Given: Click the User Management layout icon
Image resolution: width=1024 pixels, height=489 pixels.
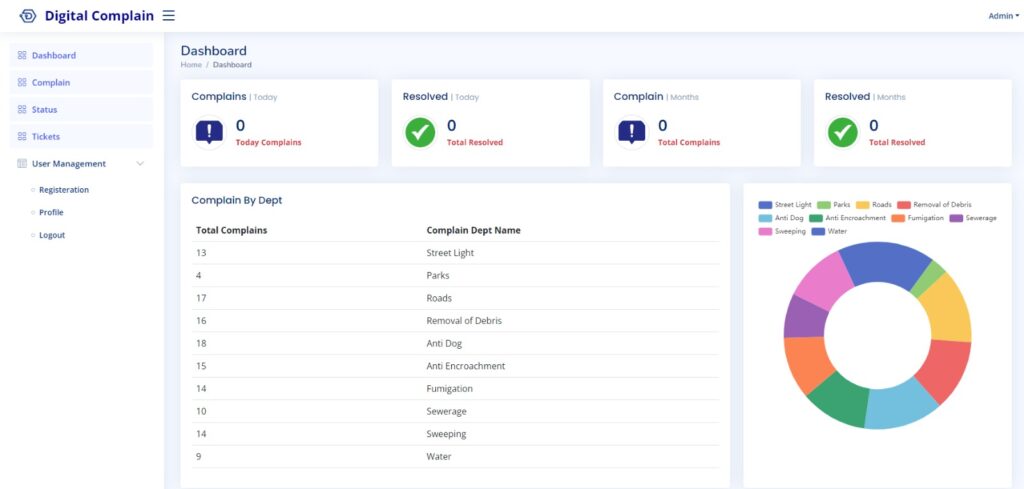Looking at the screenshot, I should pyautogui.click(x=22, y=164).
